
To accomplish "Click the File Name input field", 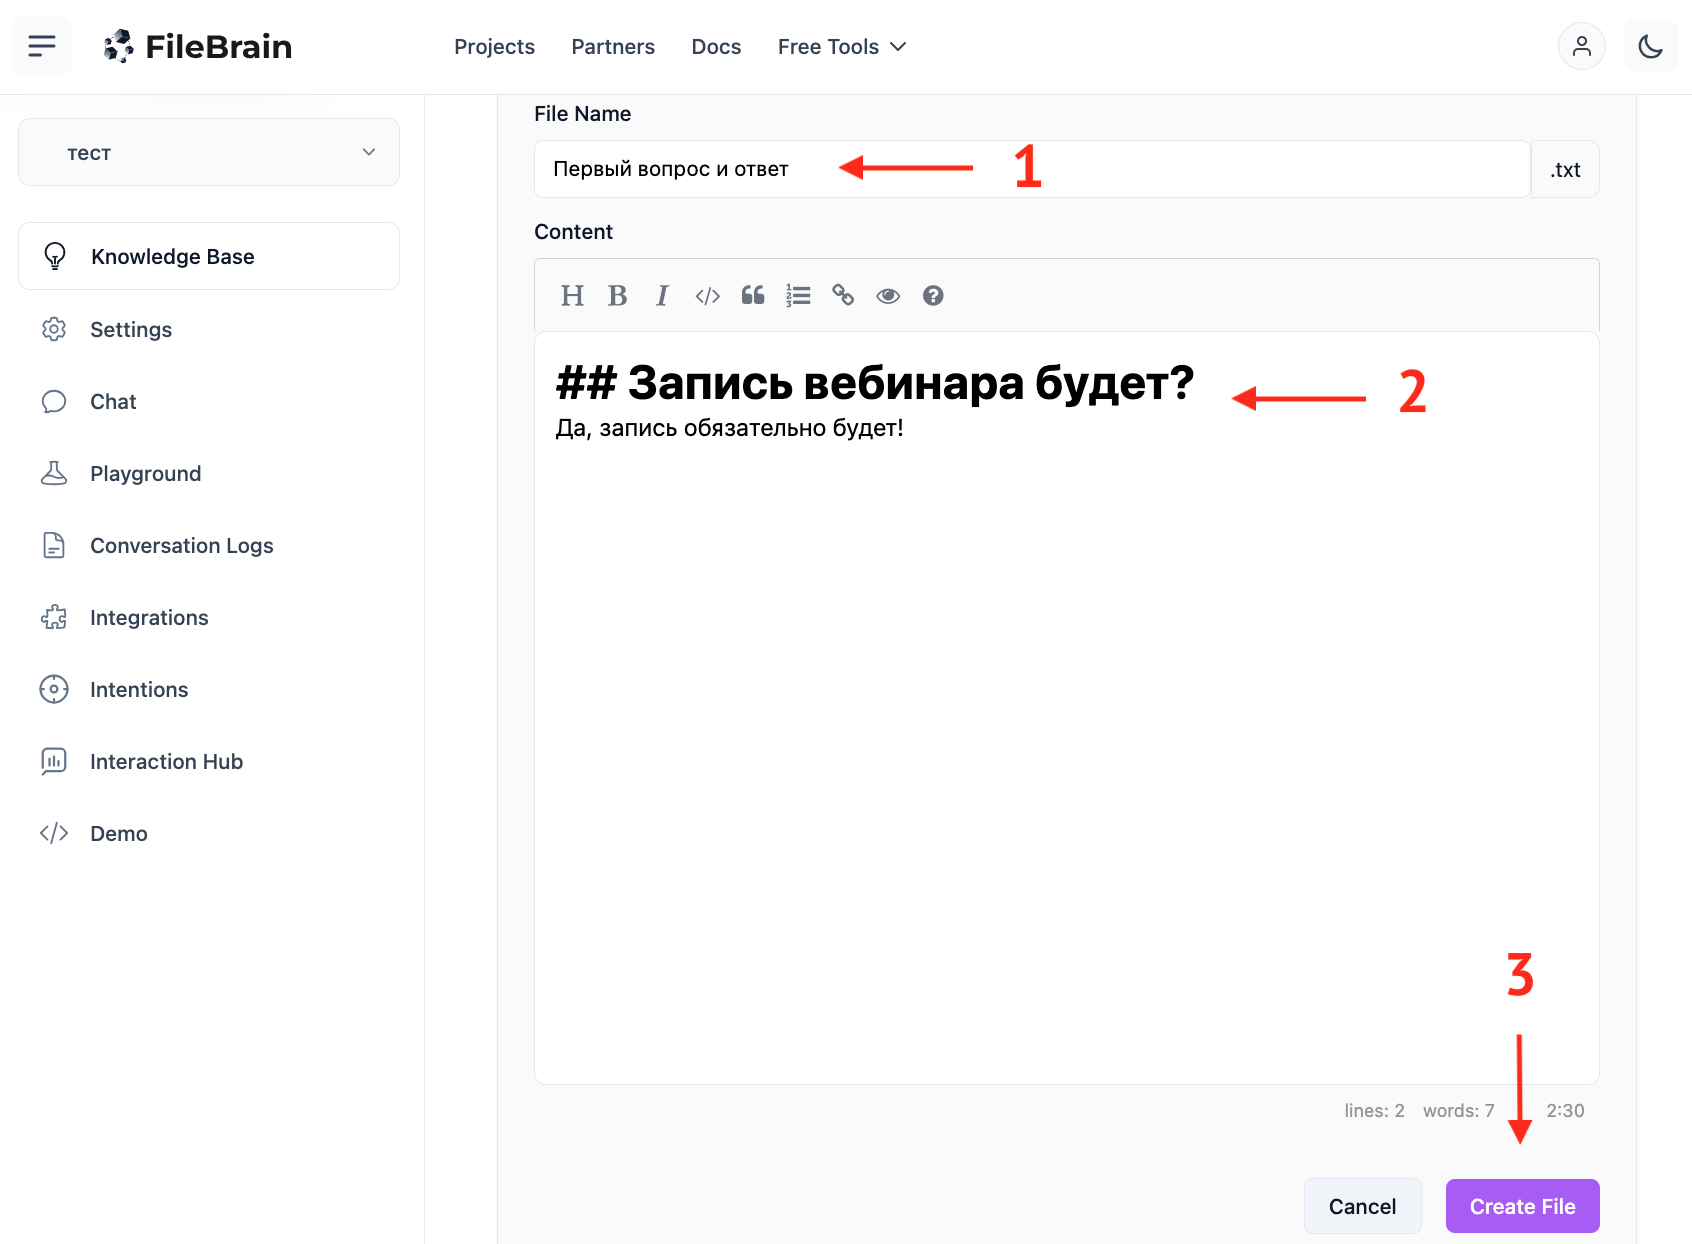I will click(x=1031, y=169).
